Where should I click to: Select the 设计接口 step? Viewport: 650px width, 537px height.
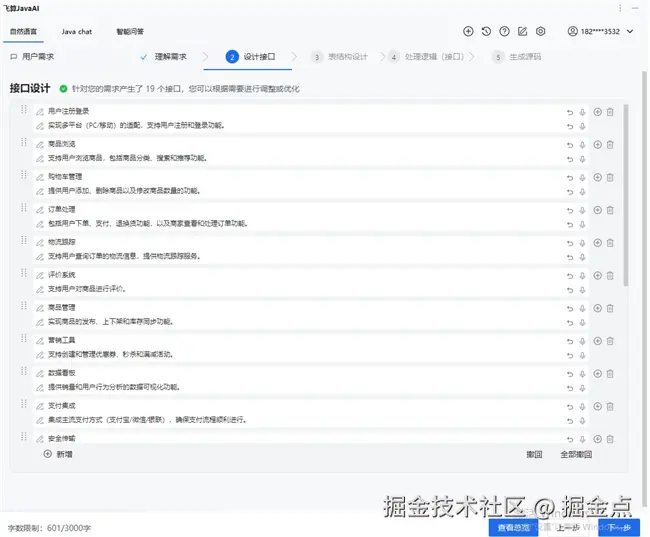(x=250, y=57)
